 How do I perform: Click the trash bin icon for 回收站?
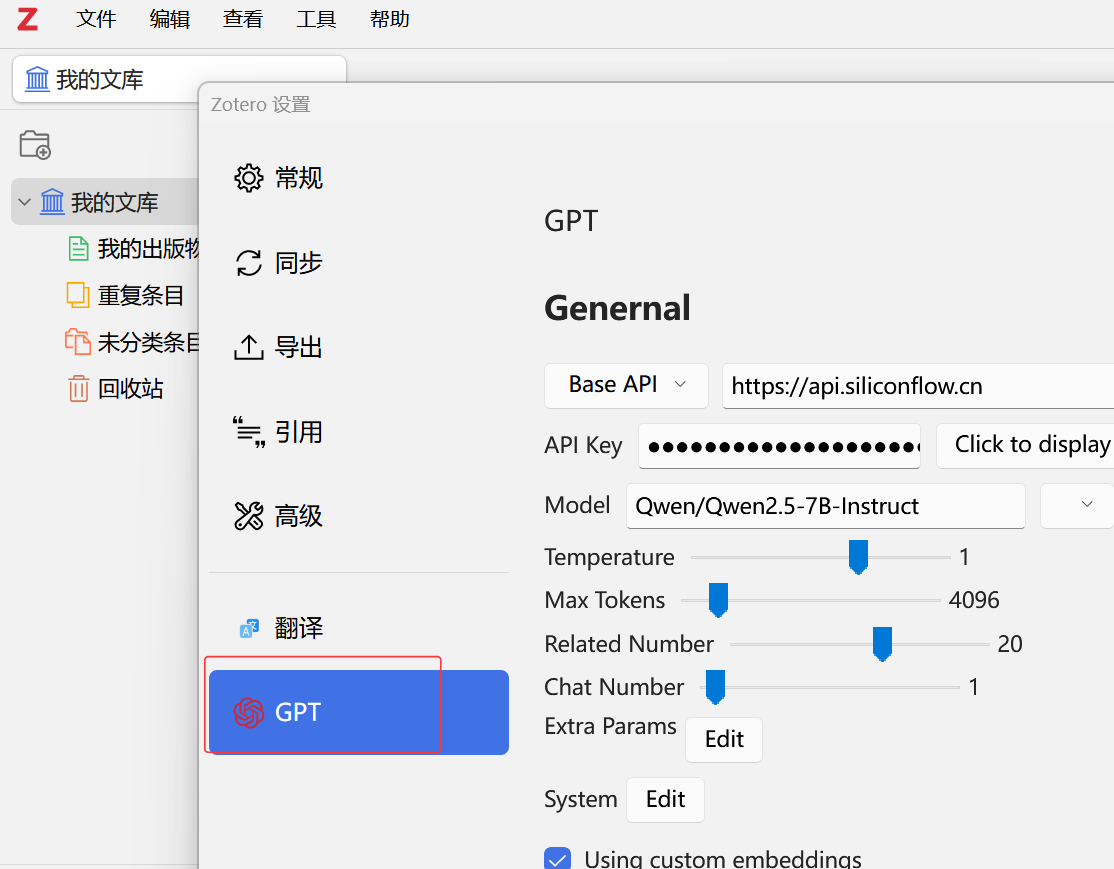(78, 389)
